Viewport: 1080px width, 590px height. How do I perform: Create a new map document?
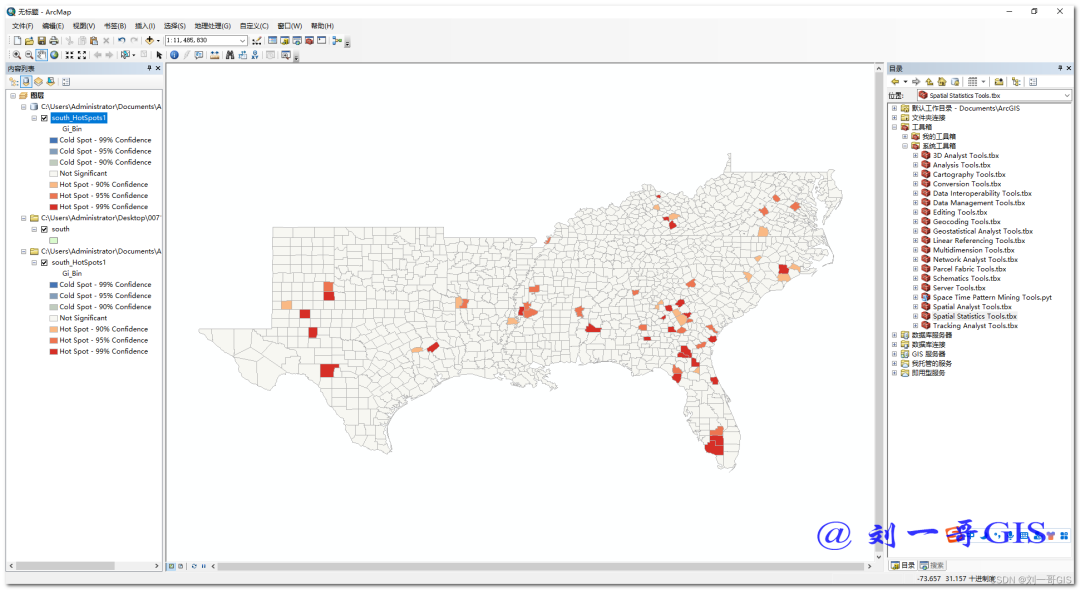[17, 41]
